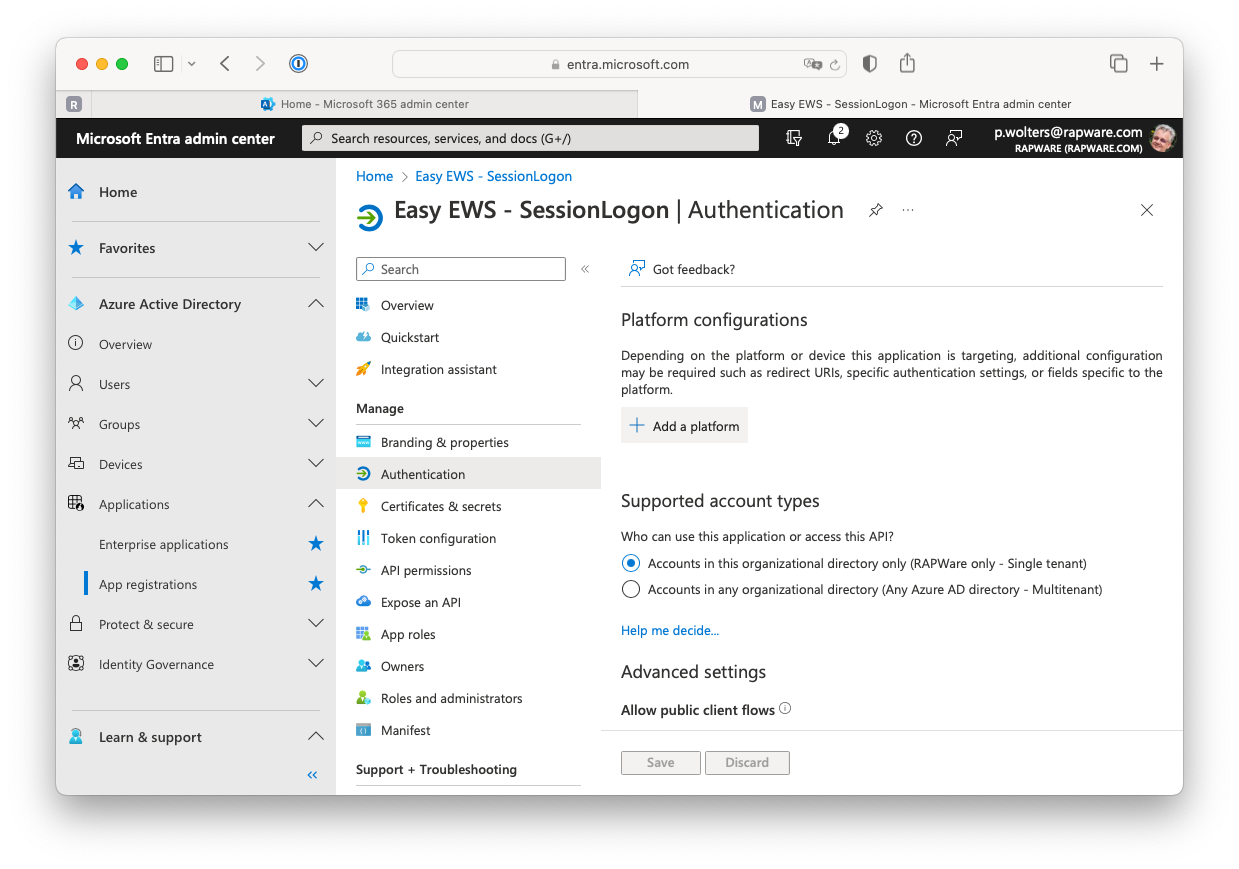The height and width of the screenshot is (869, 1239).
Task: Open a new Safari tab with plus
Action: [x=1156, y=64]
